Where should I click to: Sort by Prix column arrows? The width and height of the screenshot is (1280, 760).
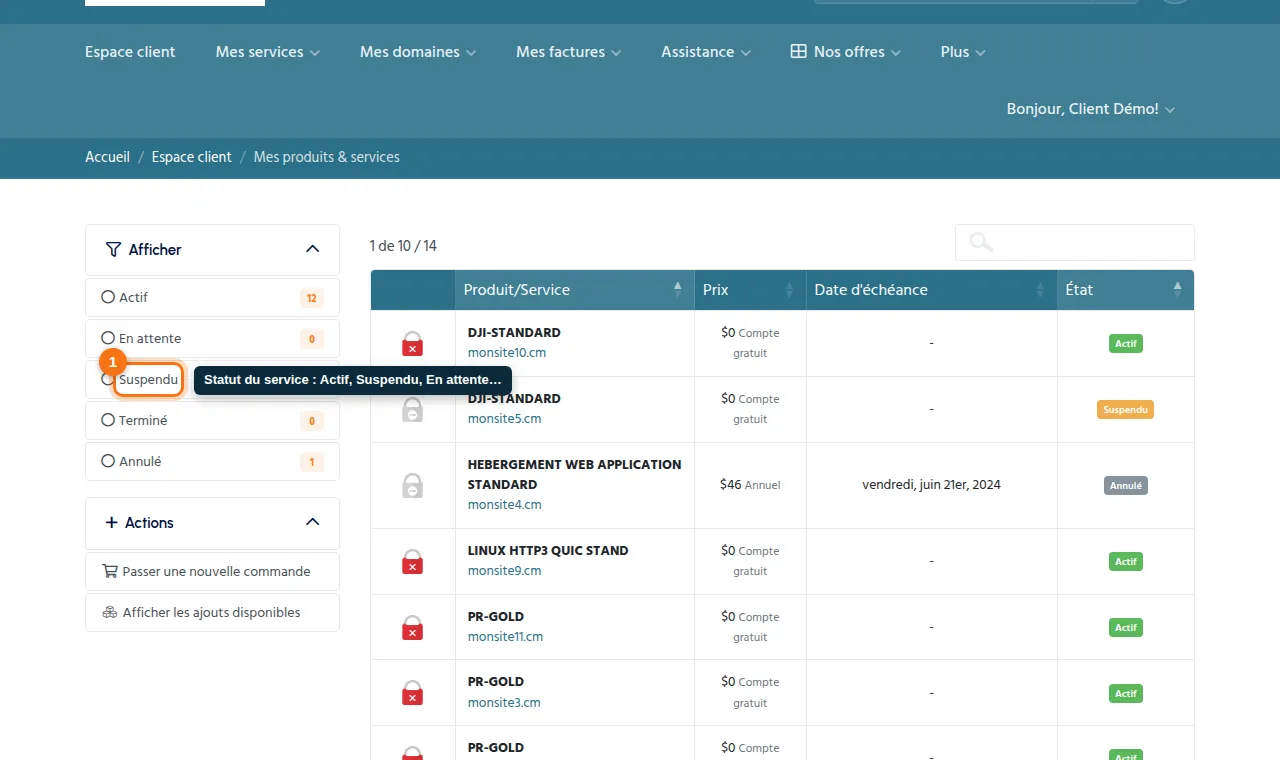click(789, 290)
